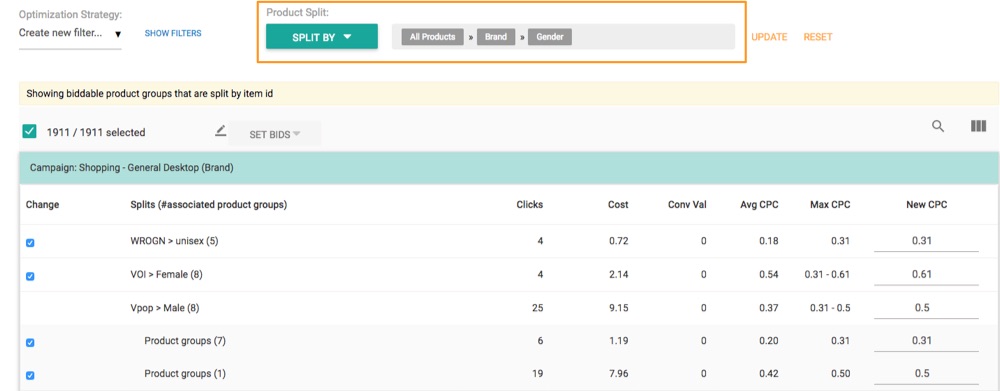Open the column chooser icon
This screenshot has width=1000, height=391.
pyautogui.click(x=978, y=126)
